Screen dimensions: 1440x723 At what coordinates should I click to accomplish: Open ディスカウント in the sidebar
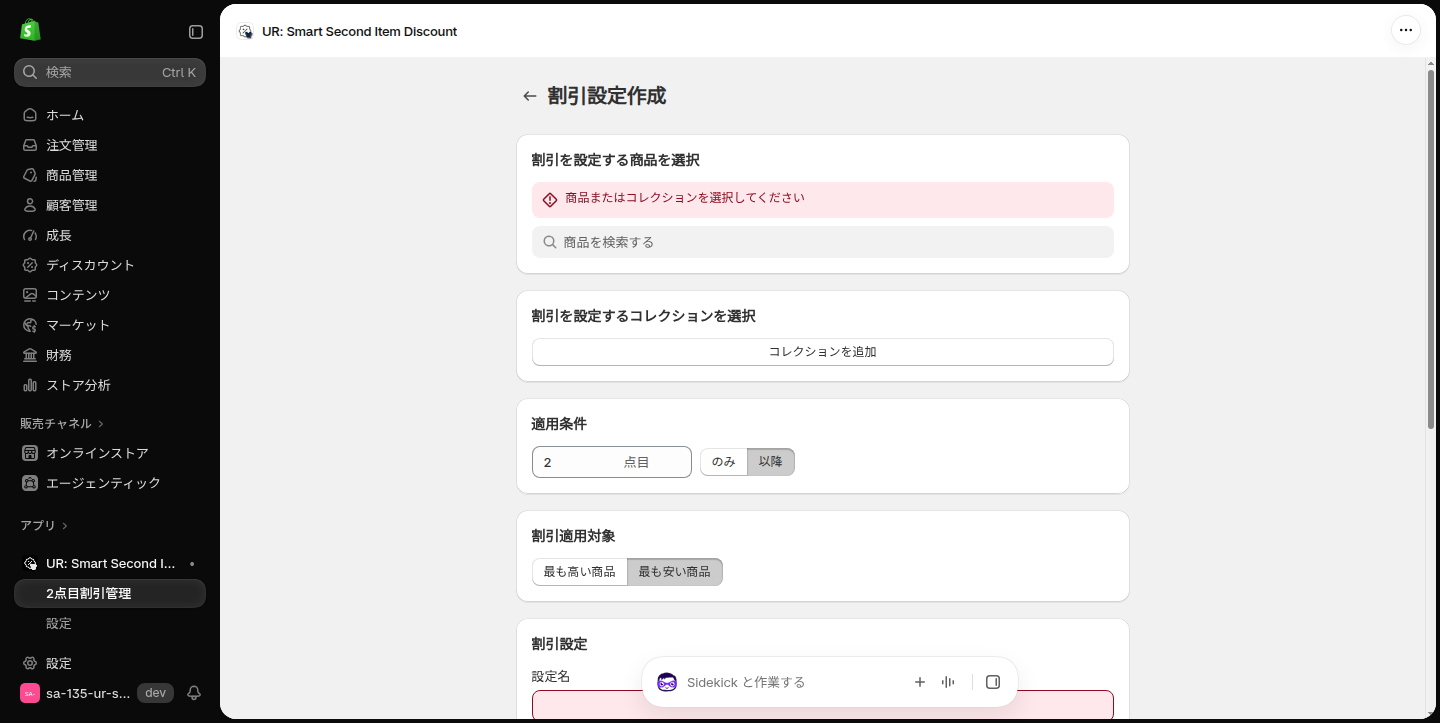coord(110,265)
